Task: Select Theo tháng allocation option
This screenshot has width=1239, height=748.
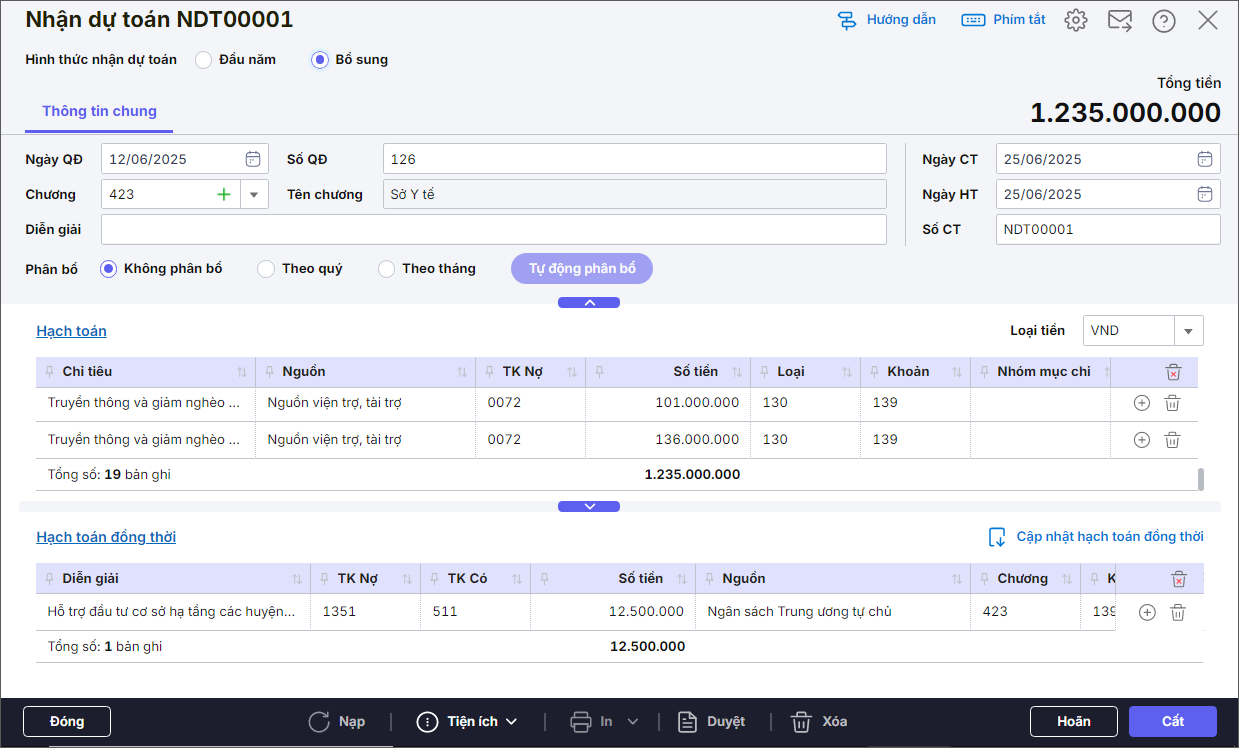Action: (x=386, y=269)
